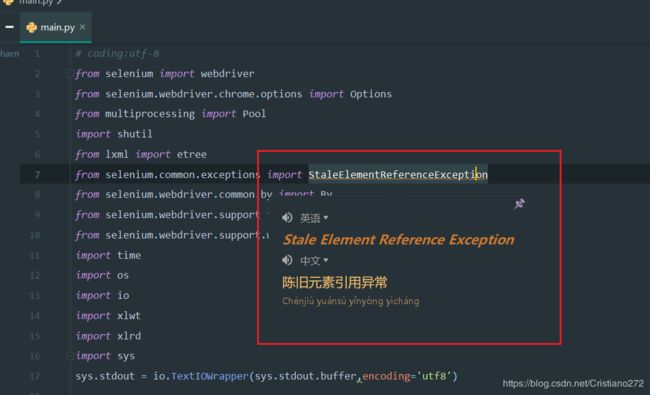Select the main.py editor tab
The height and width of the screenshot is (395, 650).
pyautogui.click(x=56, y=27)
